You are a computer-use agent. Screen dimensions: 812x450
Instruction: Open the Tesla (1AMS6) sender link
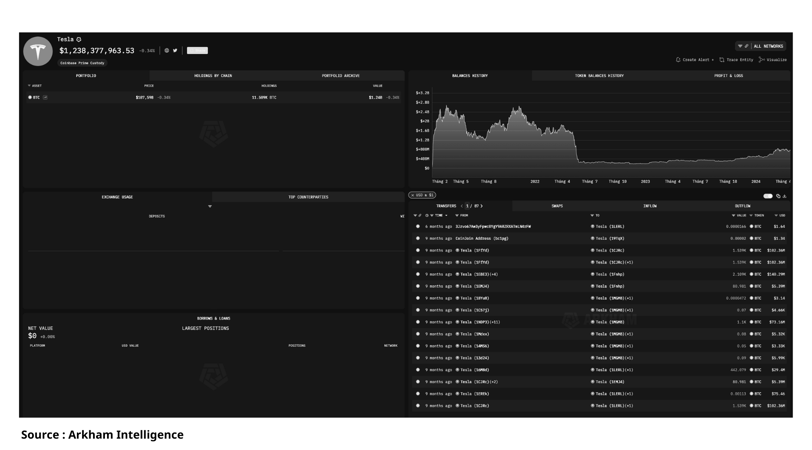[x=472, y=346]
